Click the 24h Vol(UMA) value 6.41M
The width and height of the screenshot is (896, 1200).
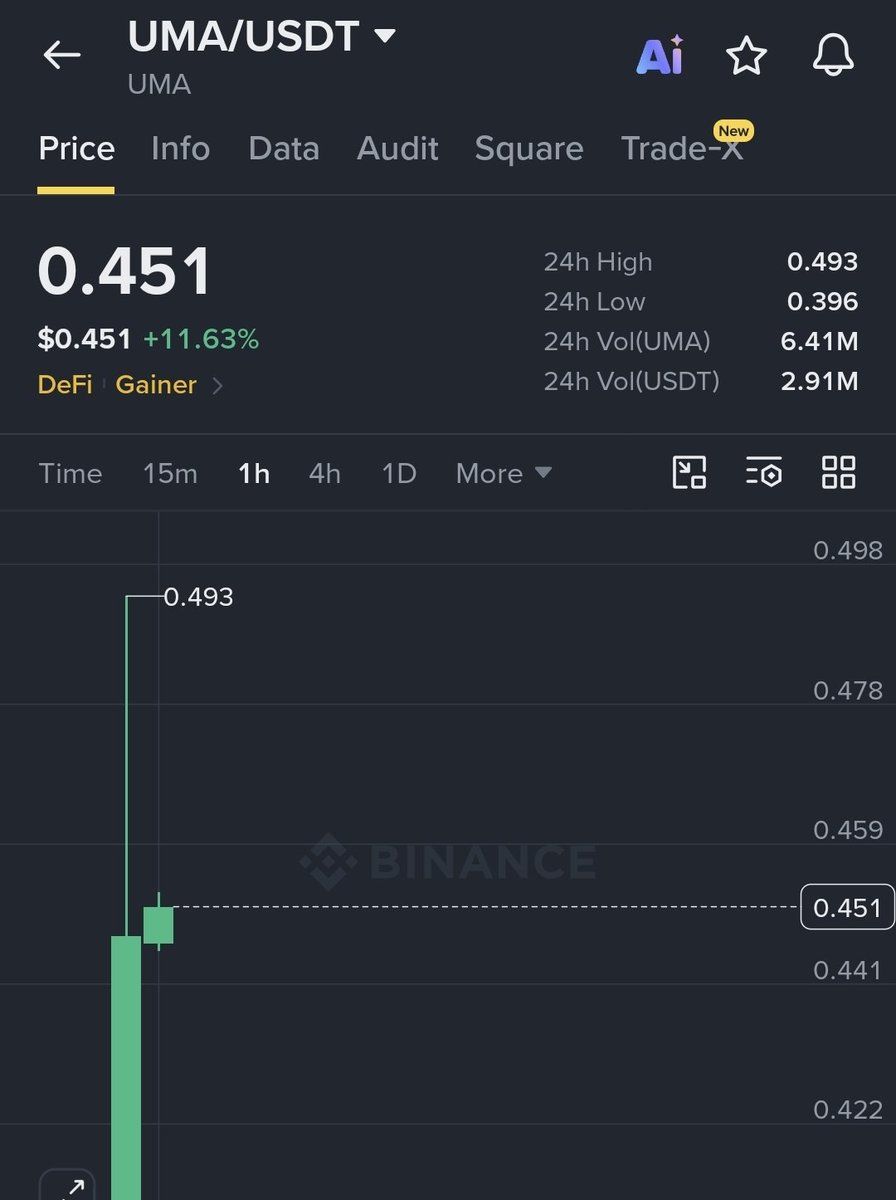pos(819,342)
